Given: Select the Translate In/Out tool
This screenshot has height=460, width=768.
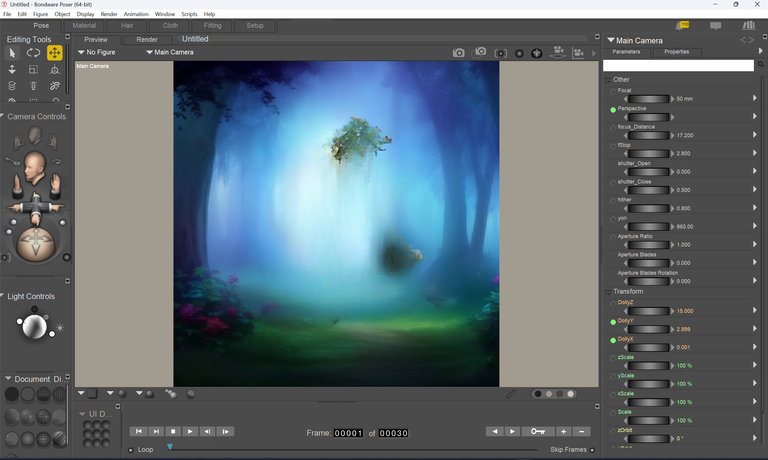Looking at the screenshot, I should click(12, 70).
